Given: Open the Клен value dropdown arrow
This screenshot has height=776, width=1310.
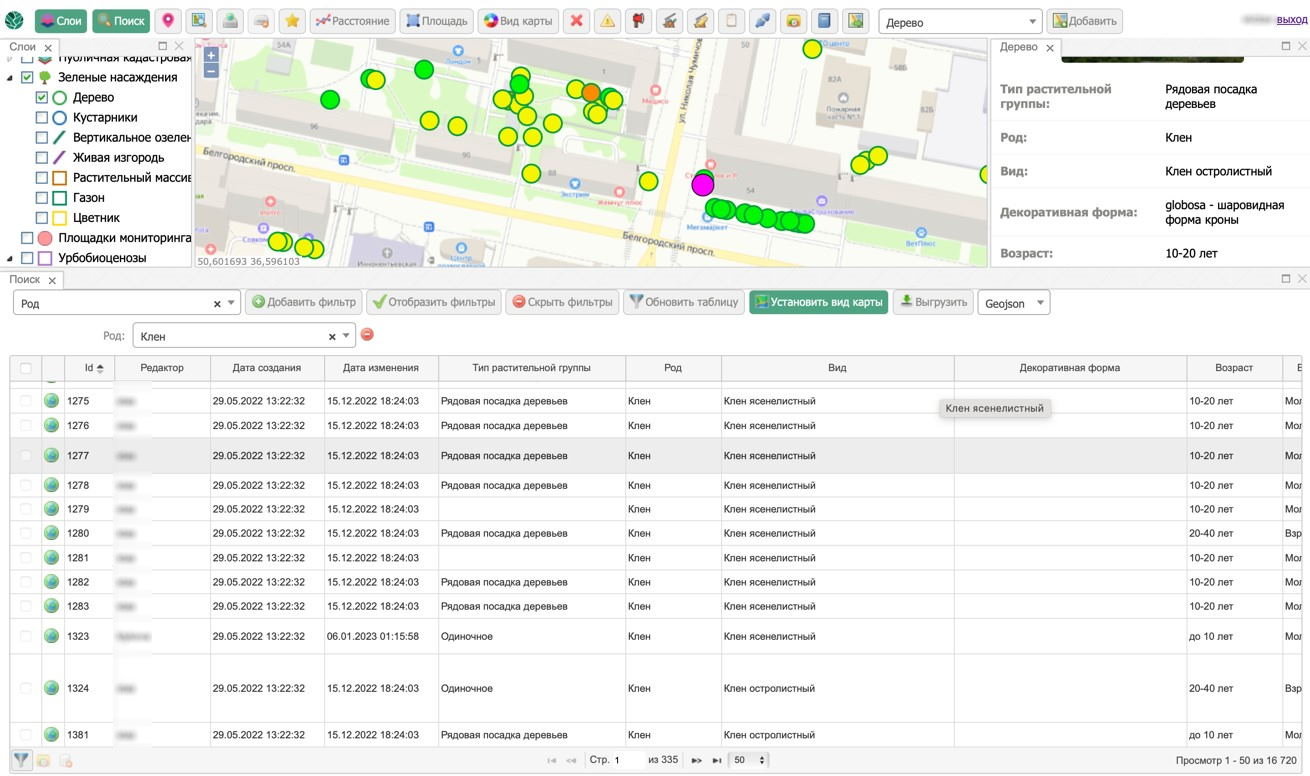Looking at the screenshot, I should pyautogui.click(x=346, y=337).
